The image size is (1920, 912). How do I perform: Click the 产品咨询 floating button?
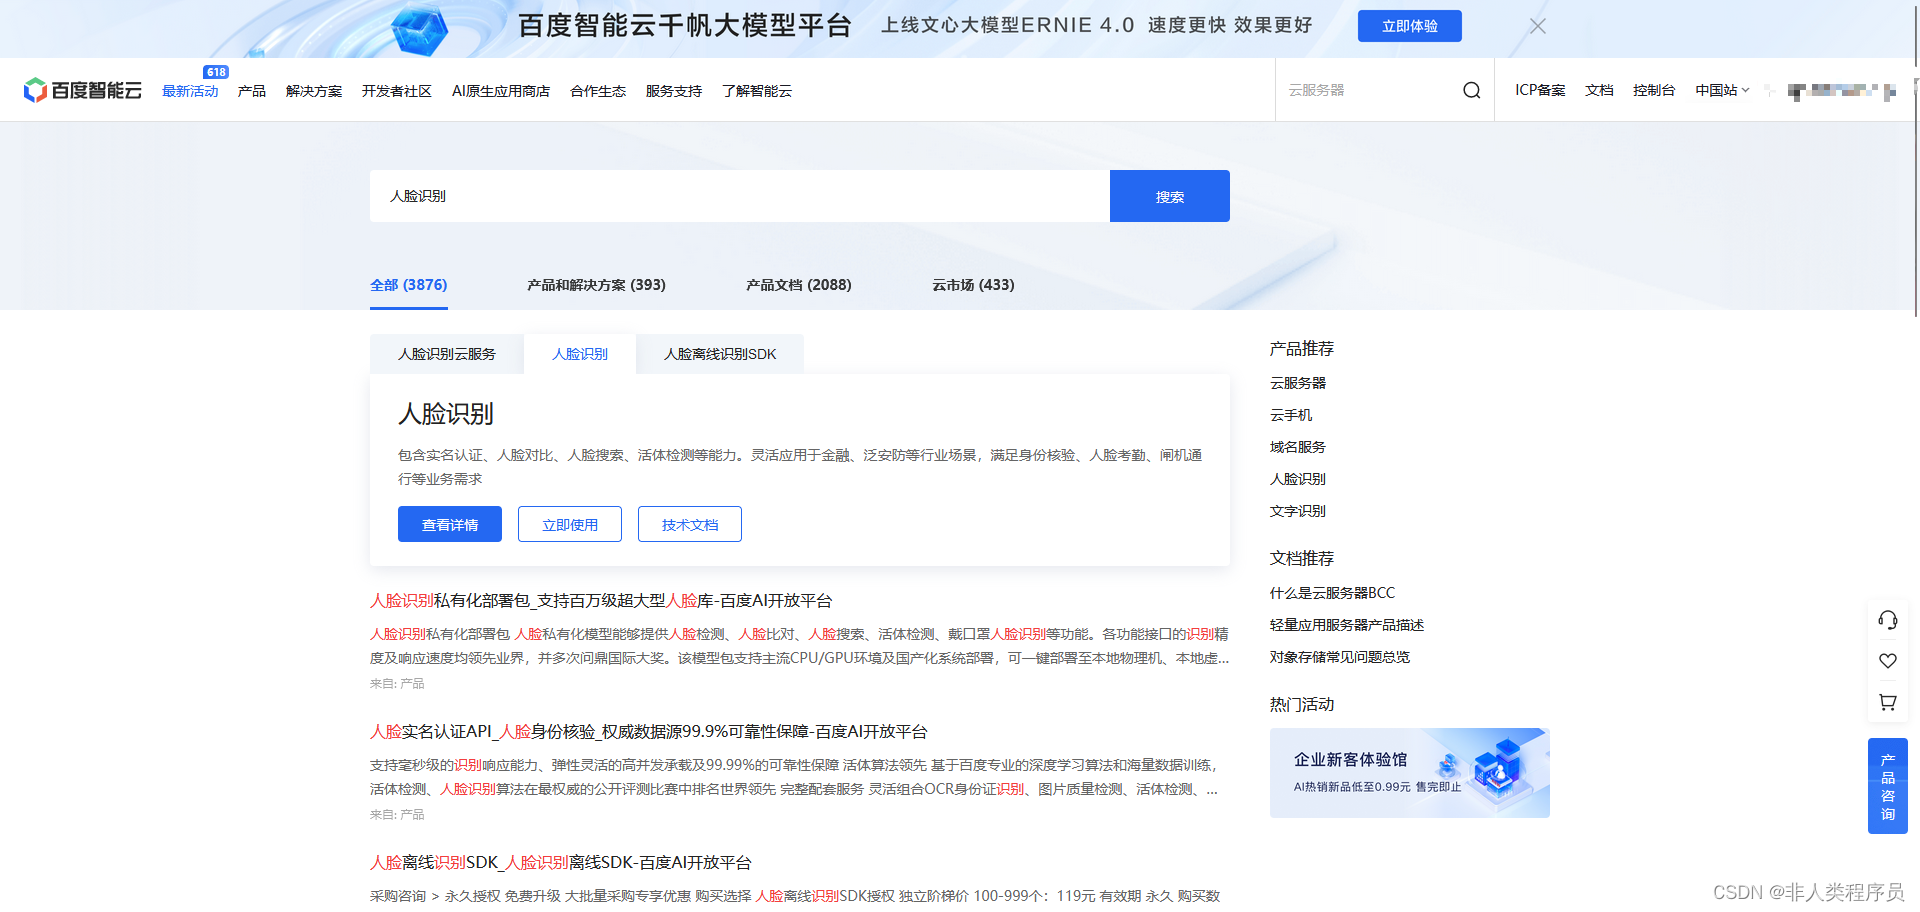(x=1888, y=786)
